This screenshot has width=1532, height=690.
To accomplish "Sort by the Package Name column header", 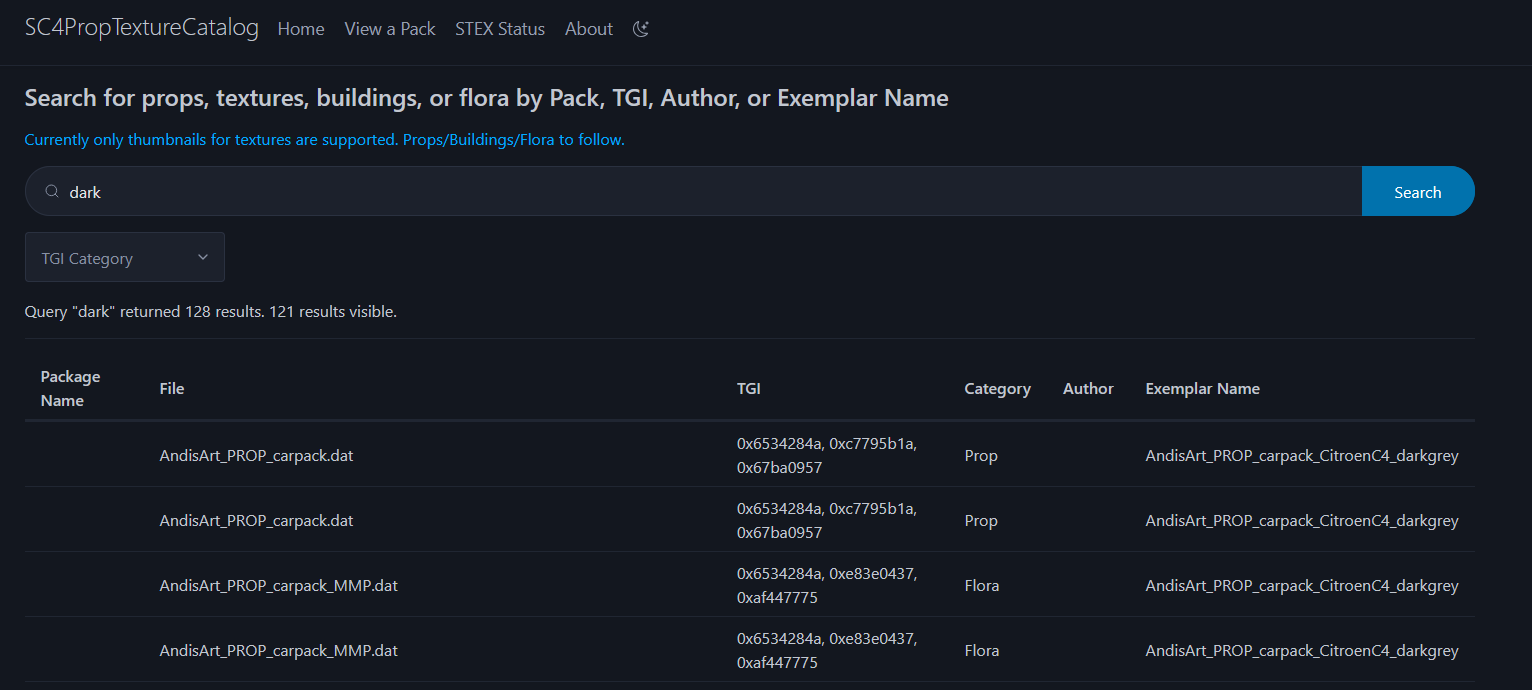I will pos(70,389).
